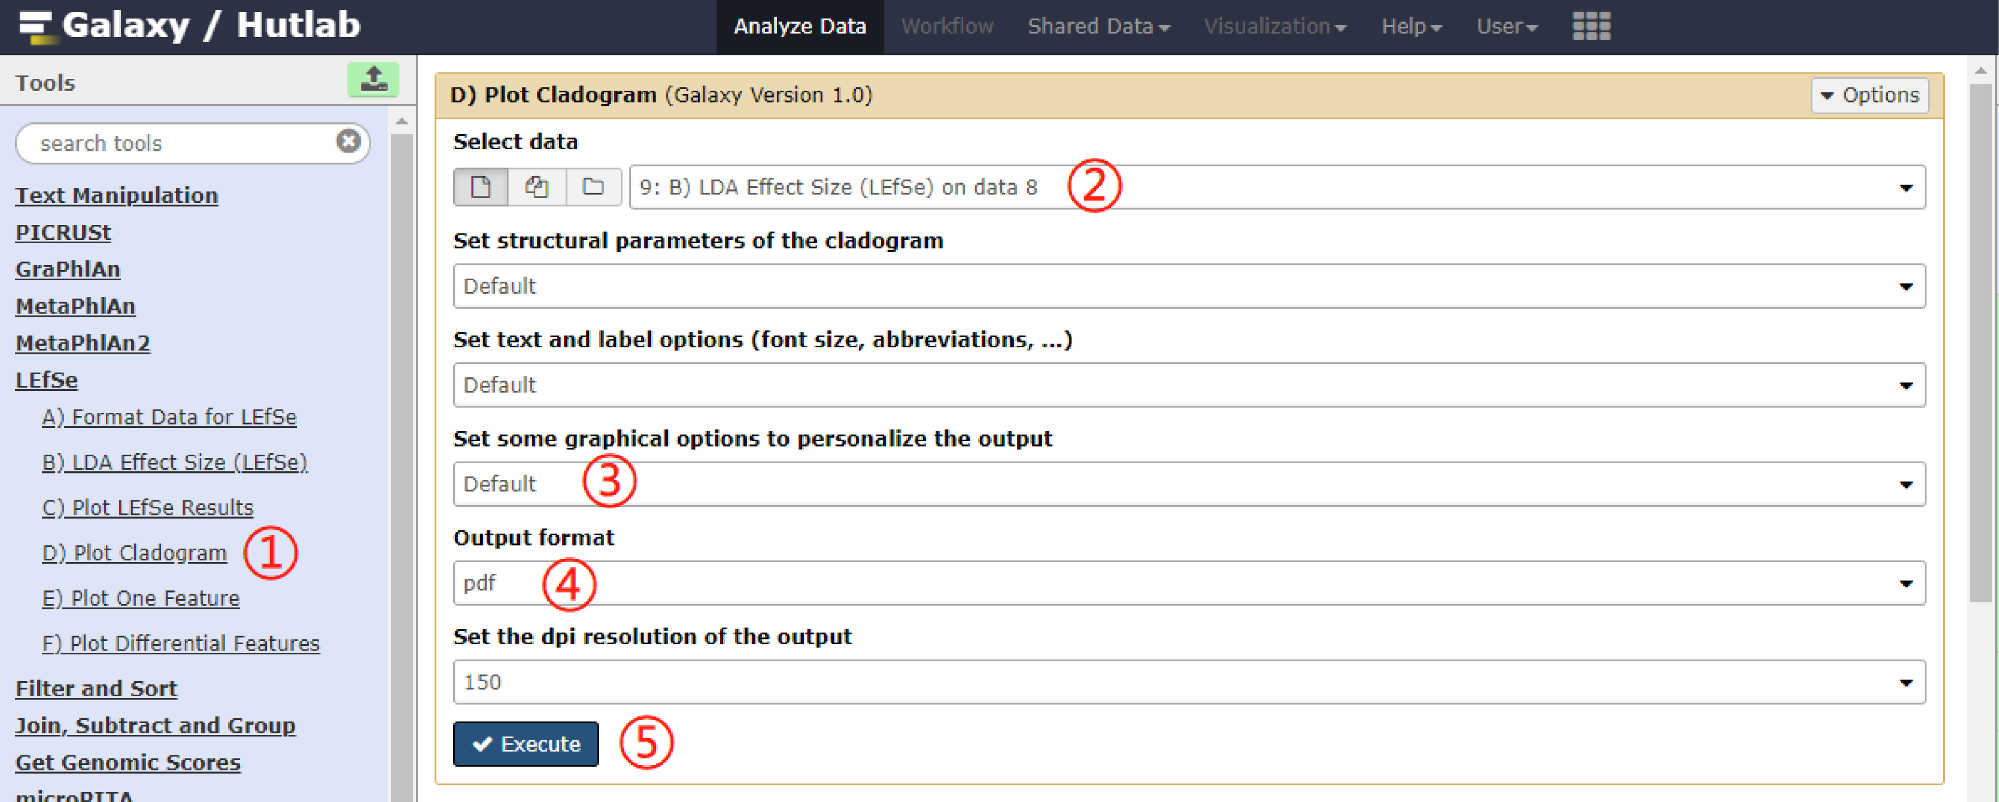
Task: Open the Help menu
Action: tap(1411, 26)
